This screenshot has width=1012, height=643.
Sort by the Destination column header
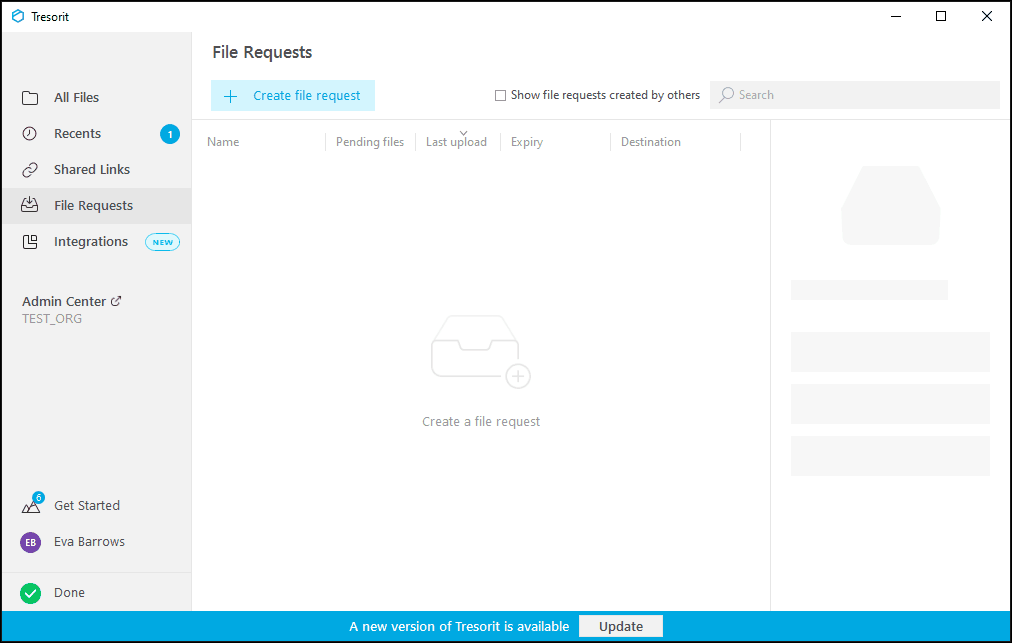coord(651,142)
